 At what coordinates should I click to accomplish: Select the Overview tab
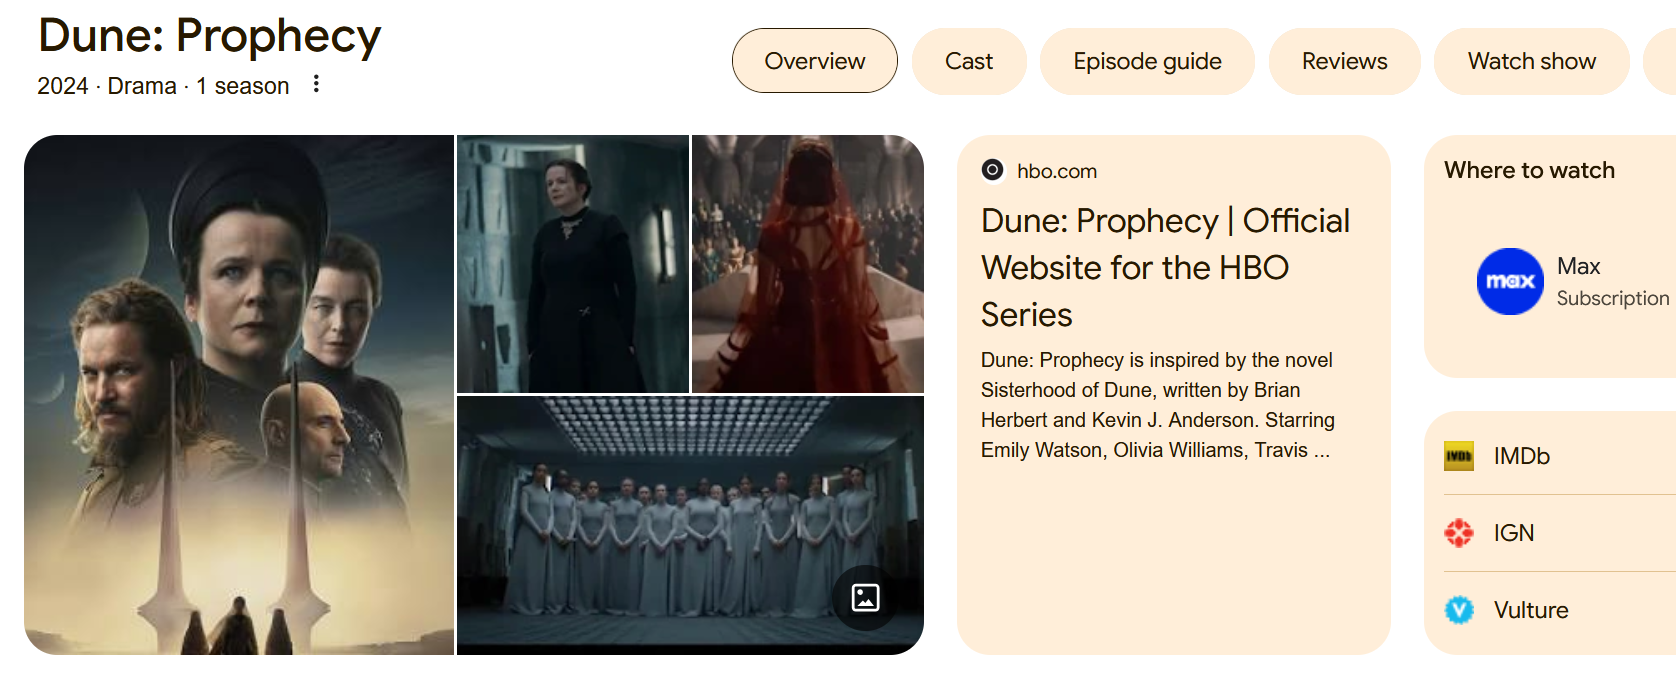[815, 61]
